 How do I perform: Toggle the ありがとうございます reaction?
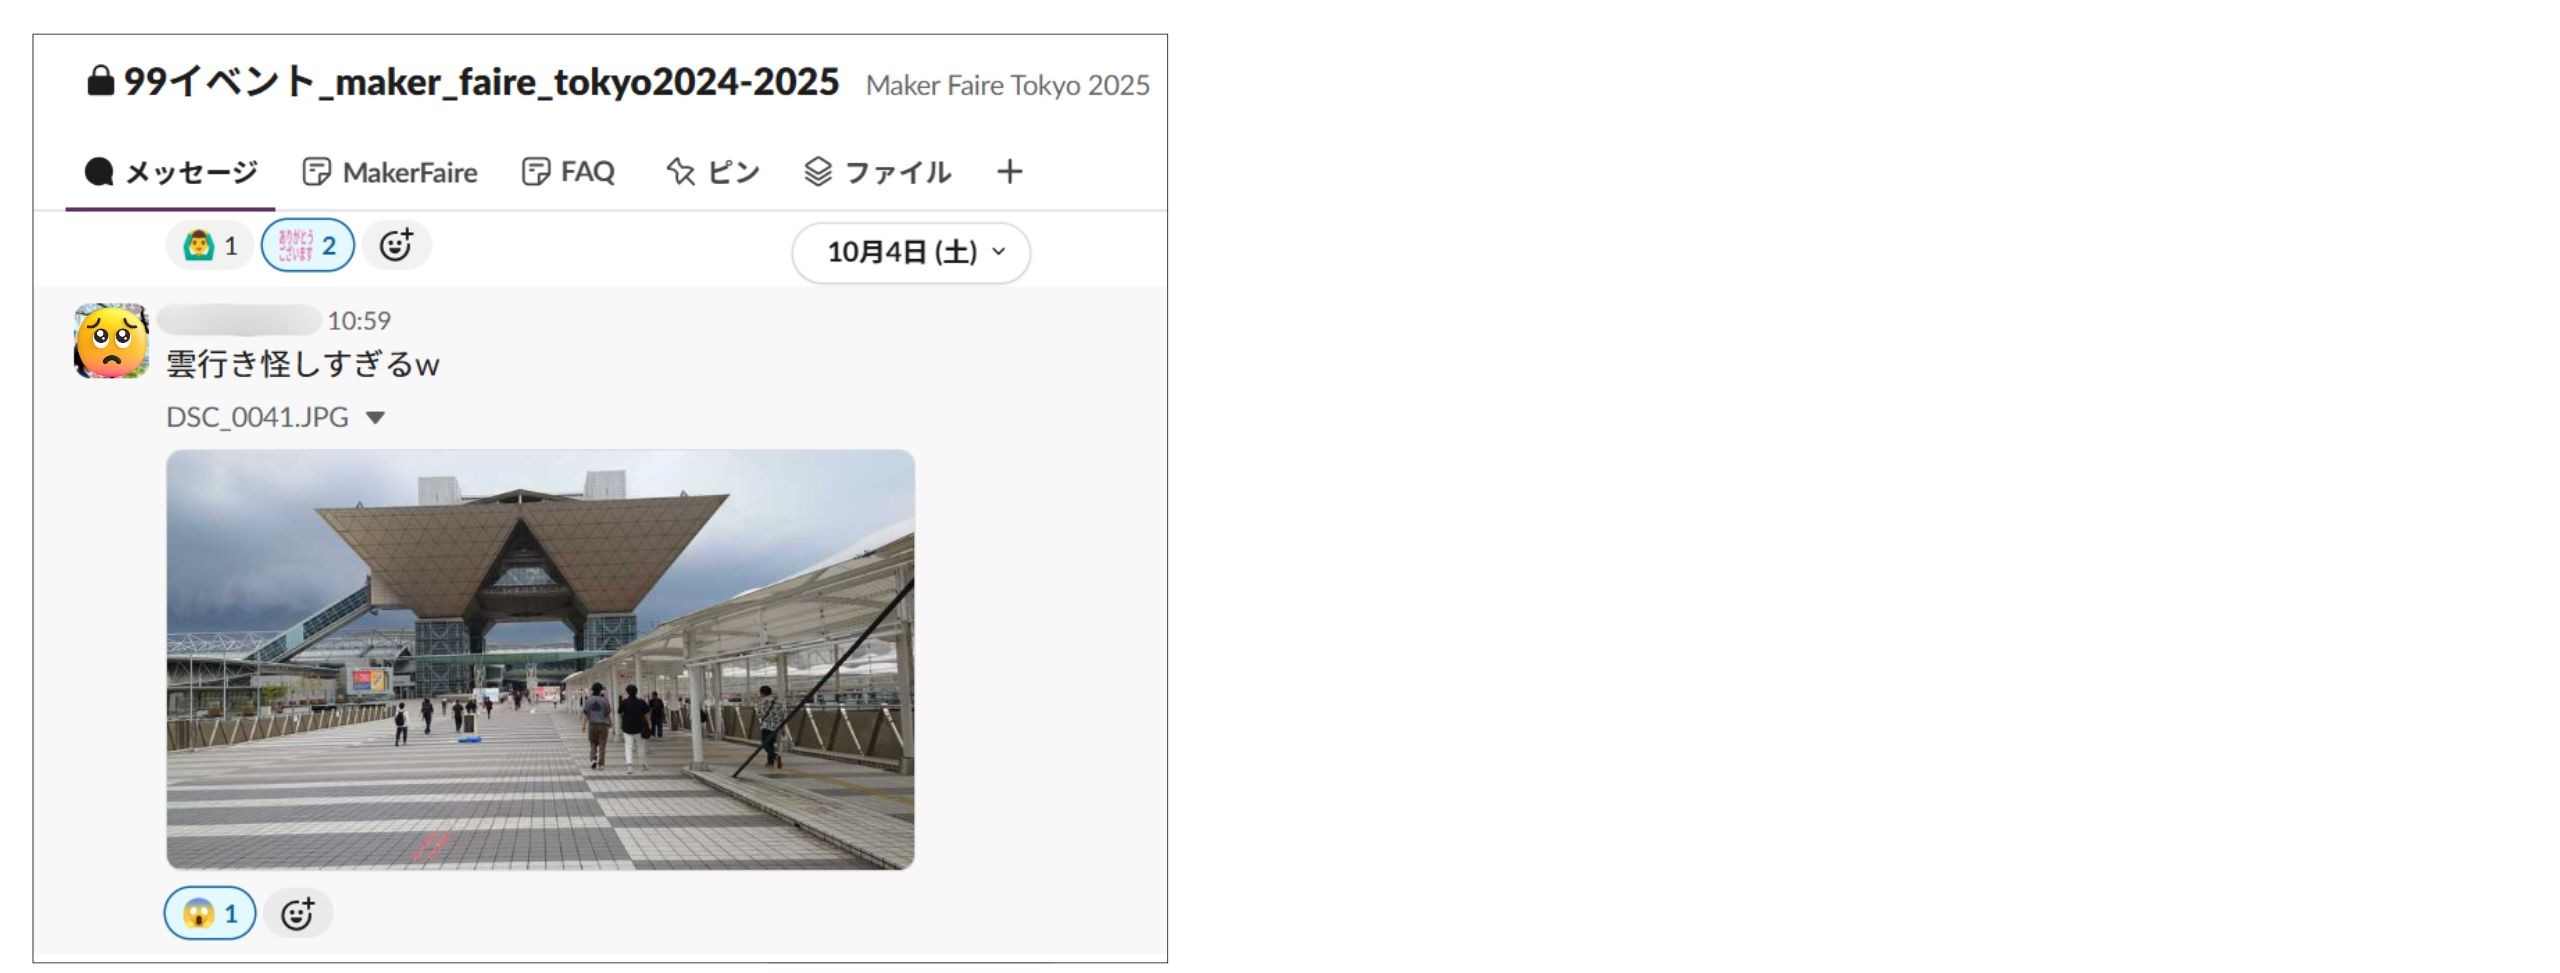tap(308, 245)
